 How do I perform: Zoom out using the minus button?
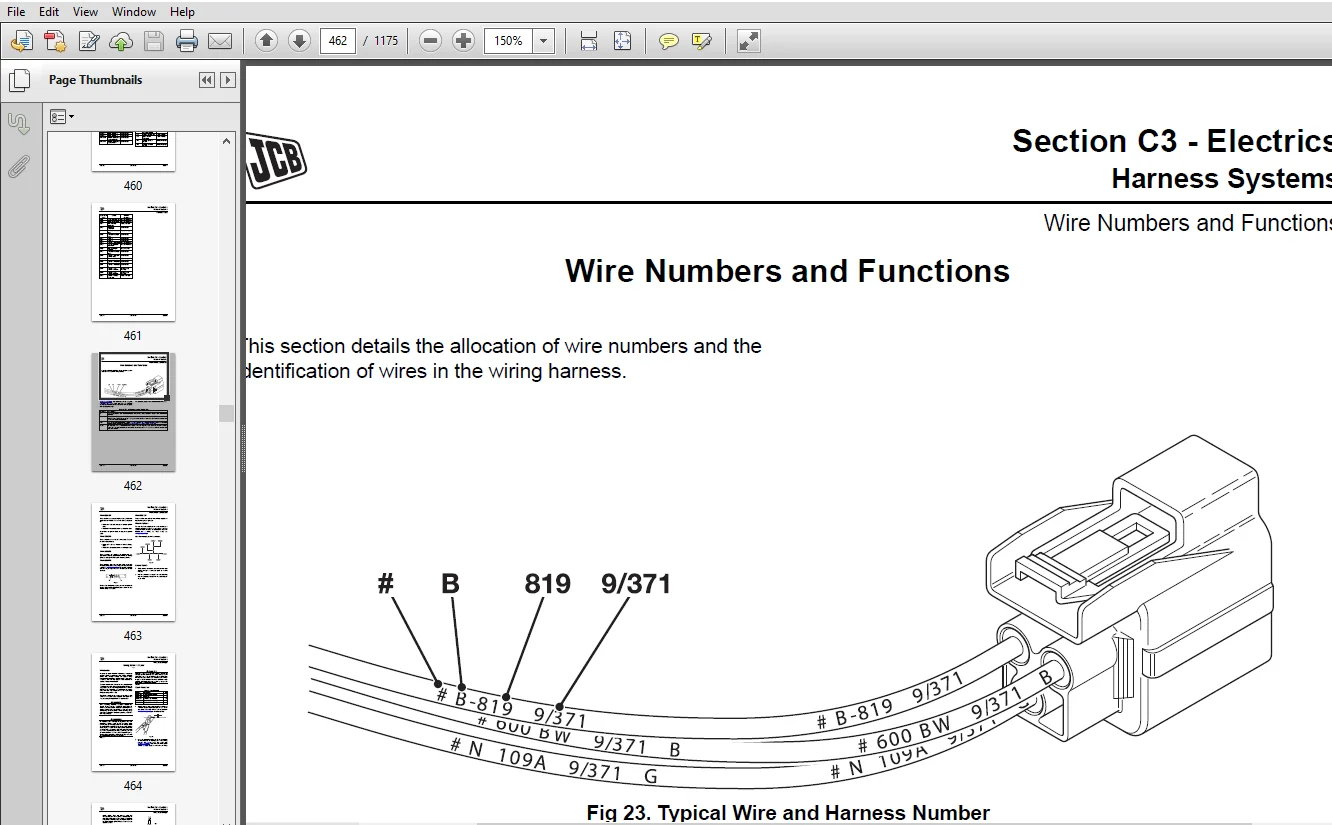pyautogui.click(x=430, y=41)
